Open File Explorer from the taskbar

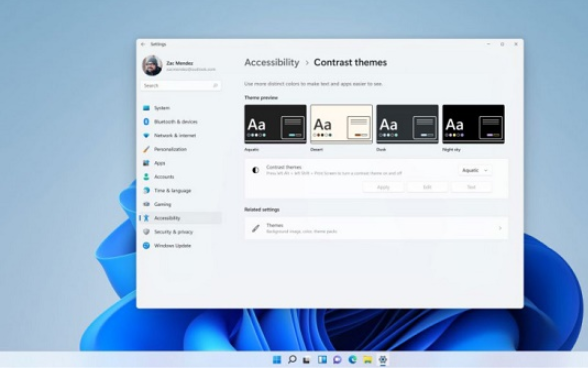coord(368,360)
